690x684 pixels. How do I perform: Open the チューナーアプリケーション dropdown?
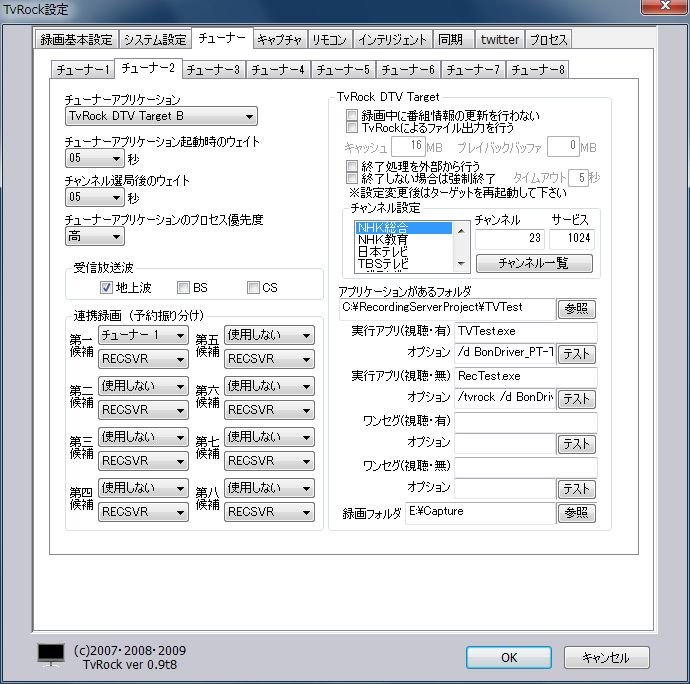coord(161,116)
